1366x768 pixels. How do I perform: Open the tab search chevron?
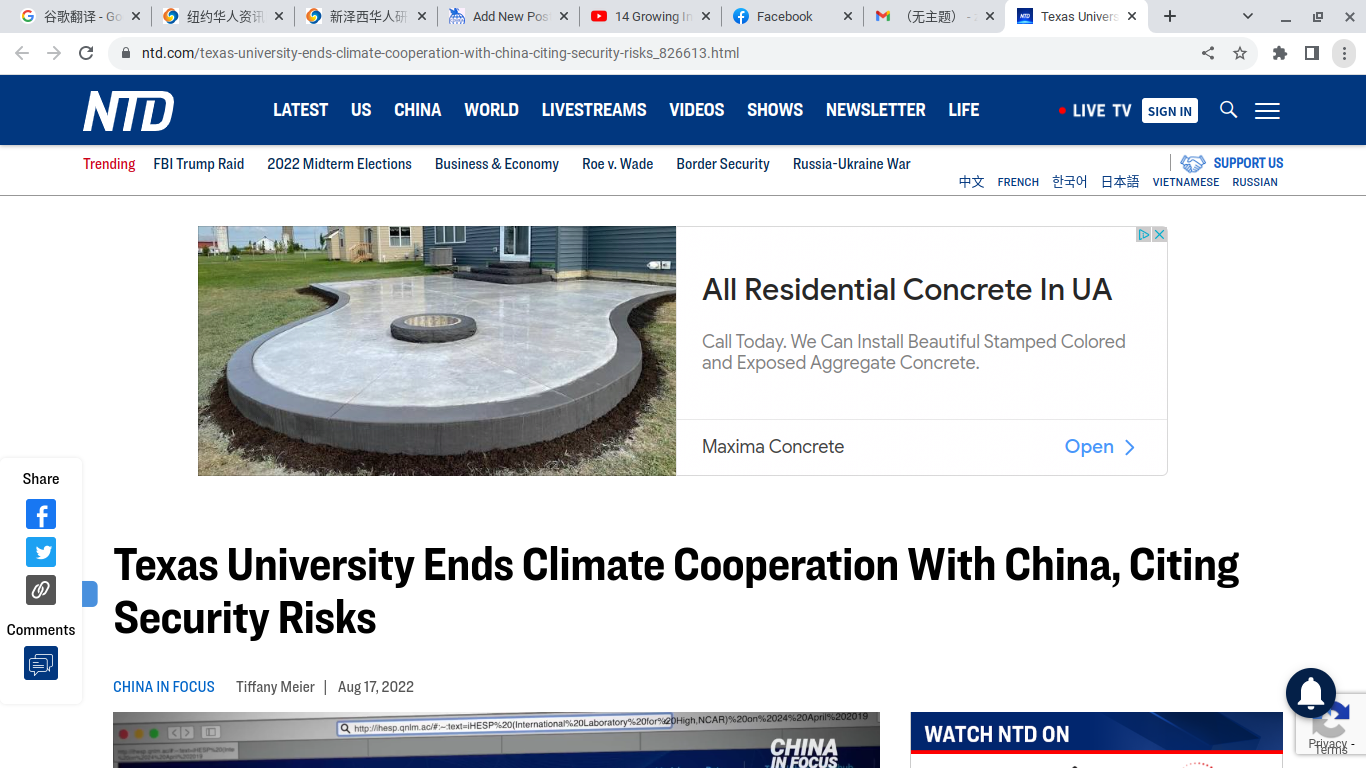click(1247, 16)
